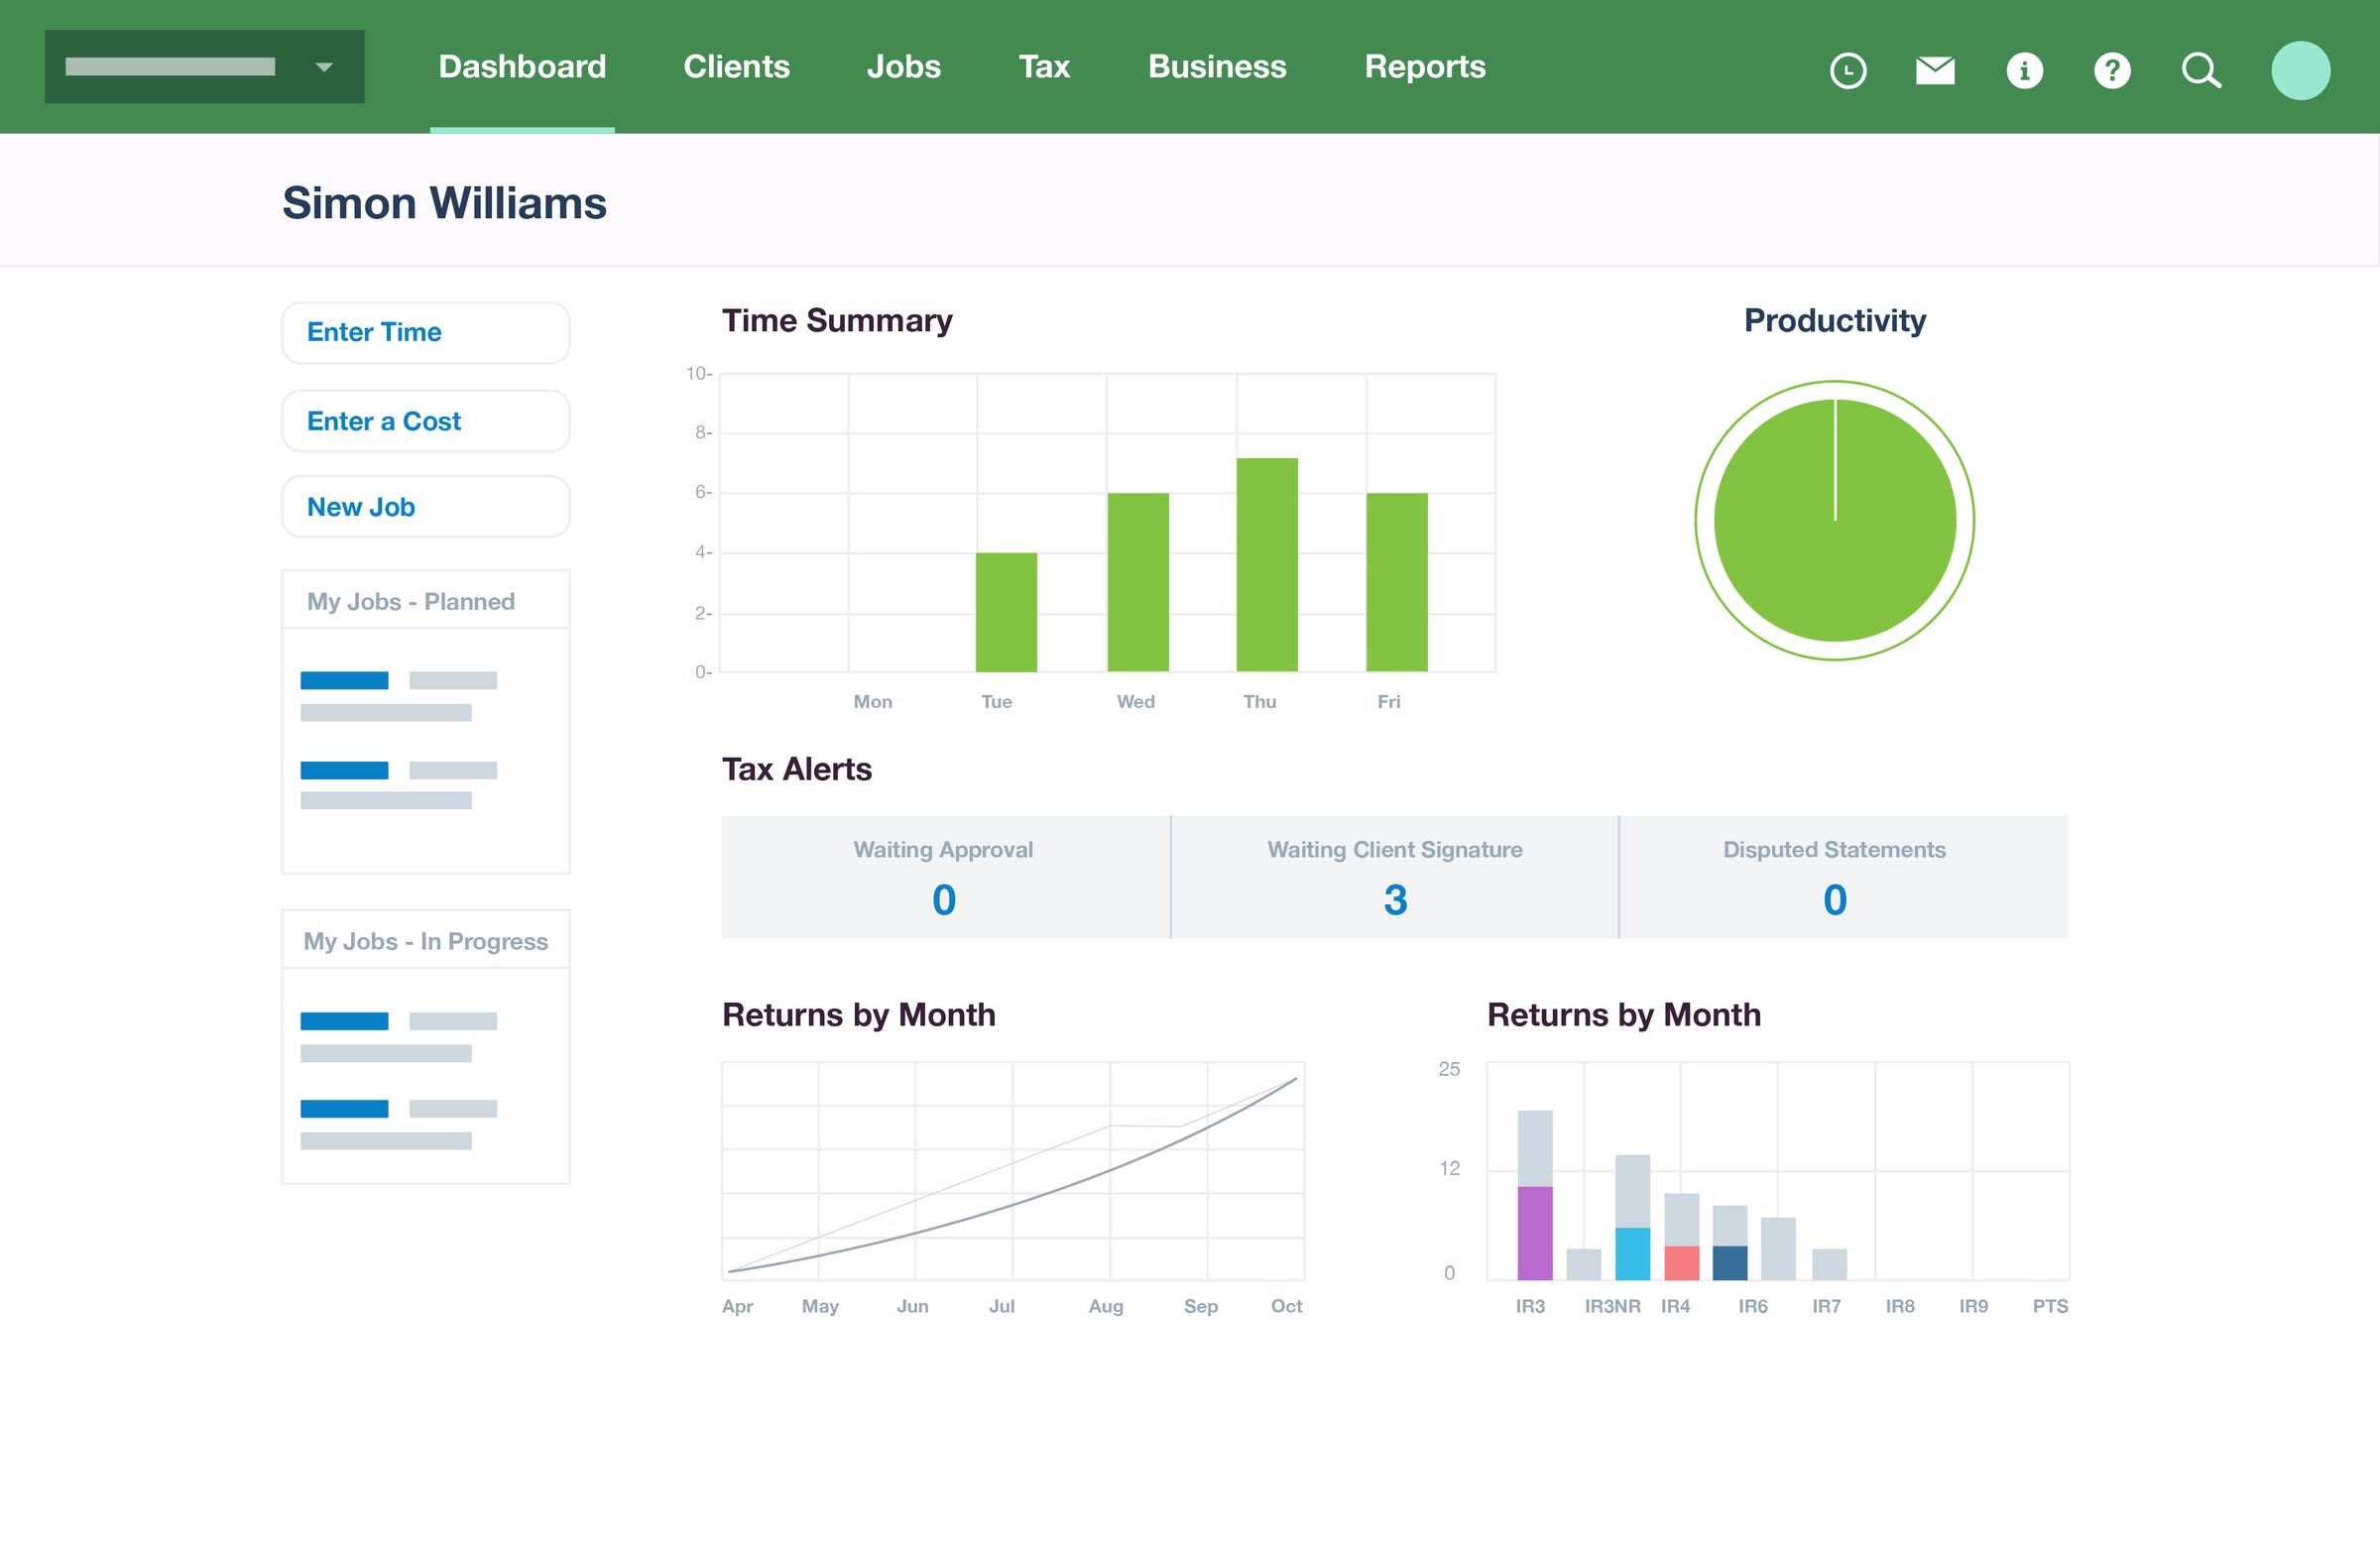
Task: Click the info circle icon
Action: point(2024,70)
